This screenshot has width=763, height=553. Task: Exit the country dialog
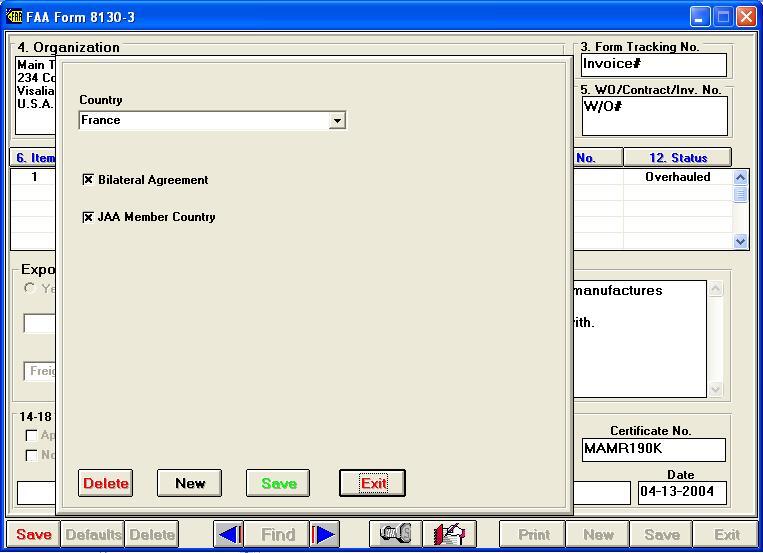[373, 483]
